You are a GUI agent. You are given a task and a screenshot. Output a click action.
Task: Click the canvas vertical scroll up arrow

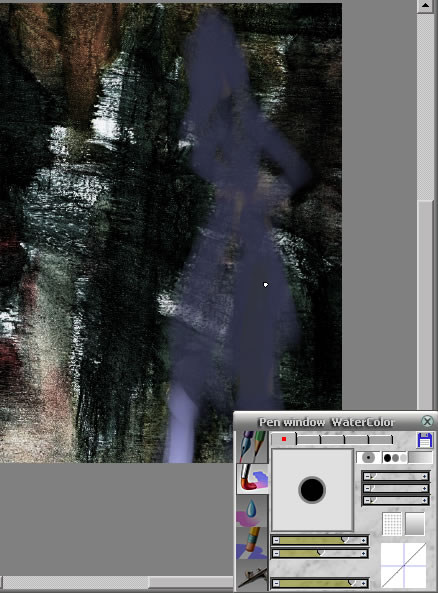click(426, 5)
